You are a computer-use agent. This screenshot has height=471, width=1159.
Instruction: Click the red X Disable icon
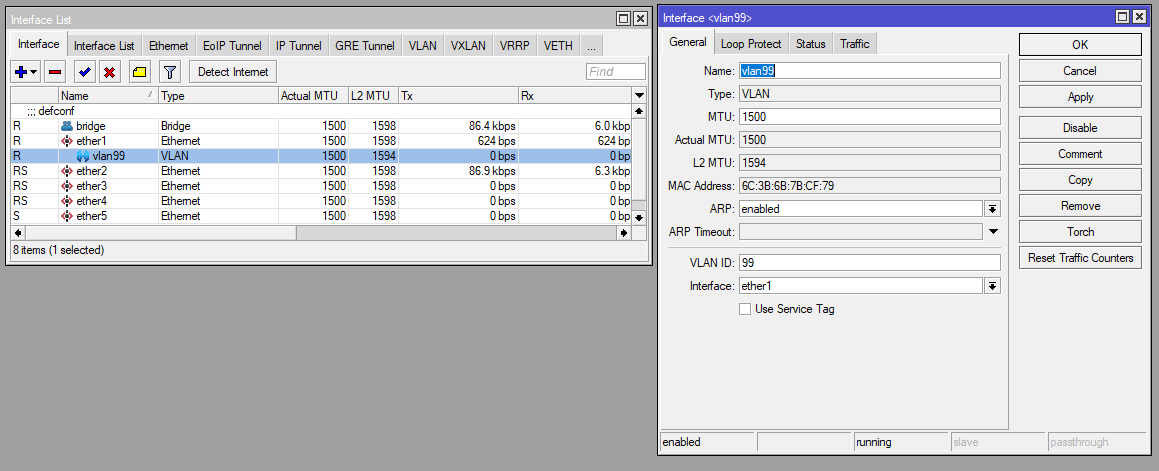tap(110, 72)
